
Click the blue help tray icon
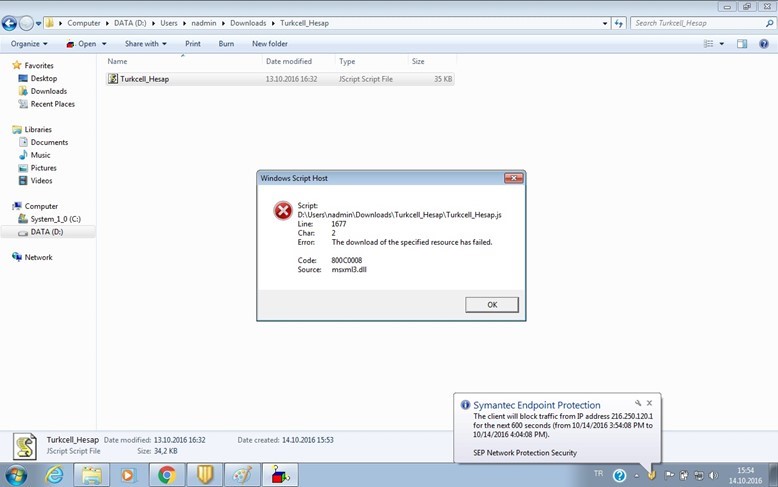tap(619, 476)
